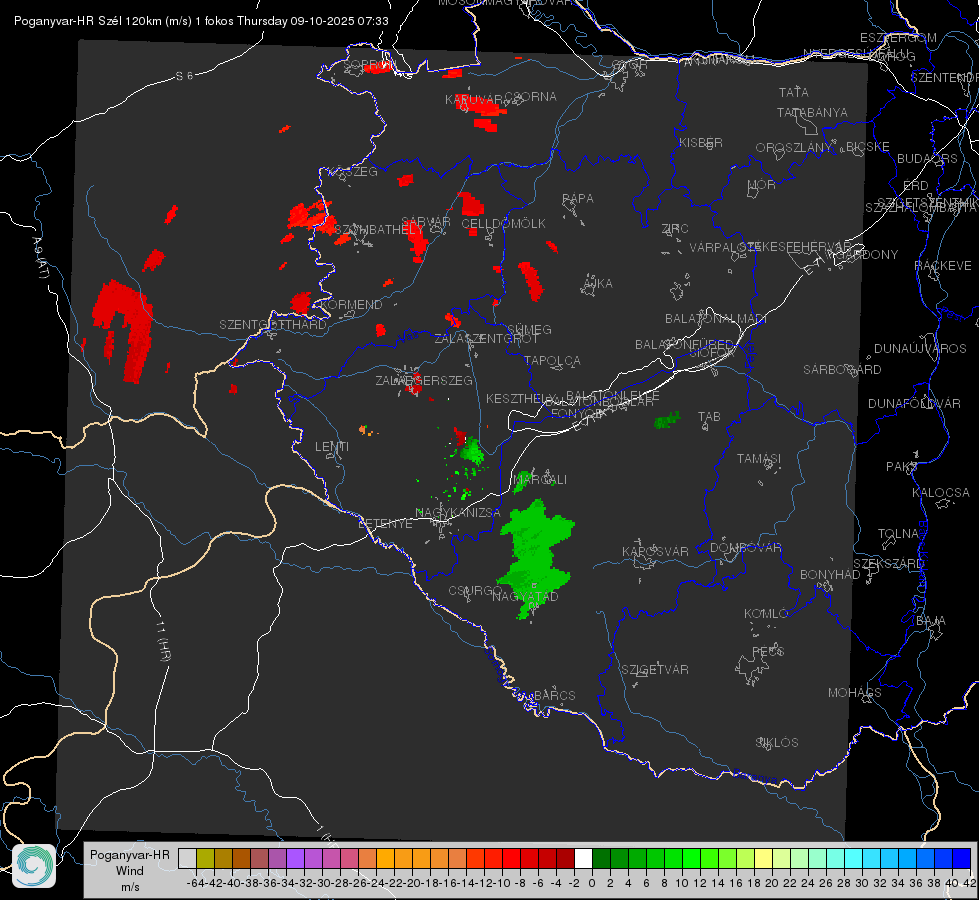Pick the pale yellow legend swatch

point(763,858)
